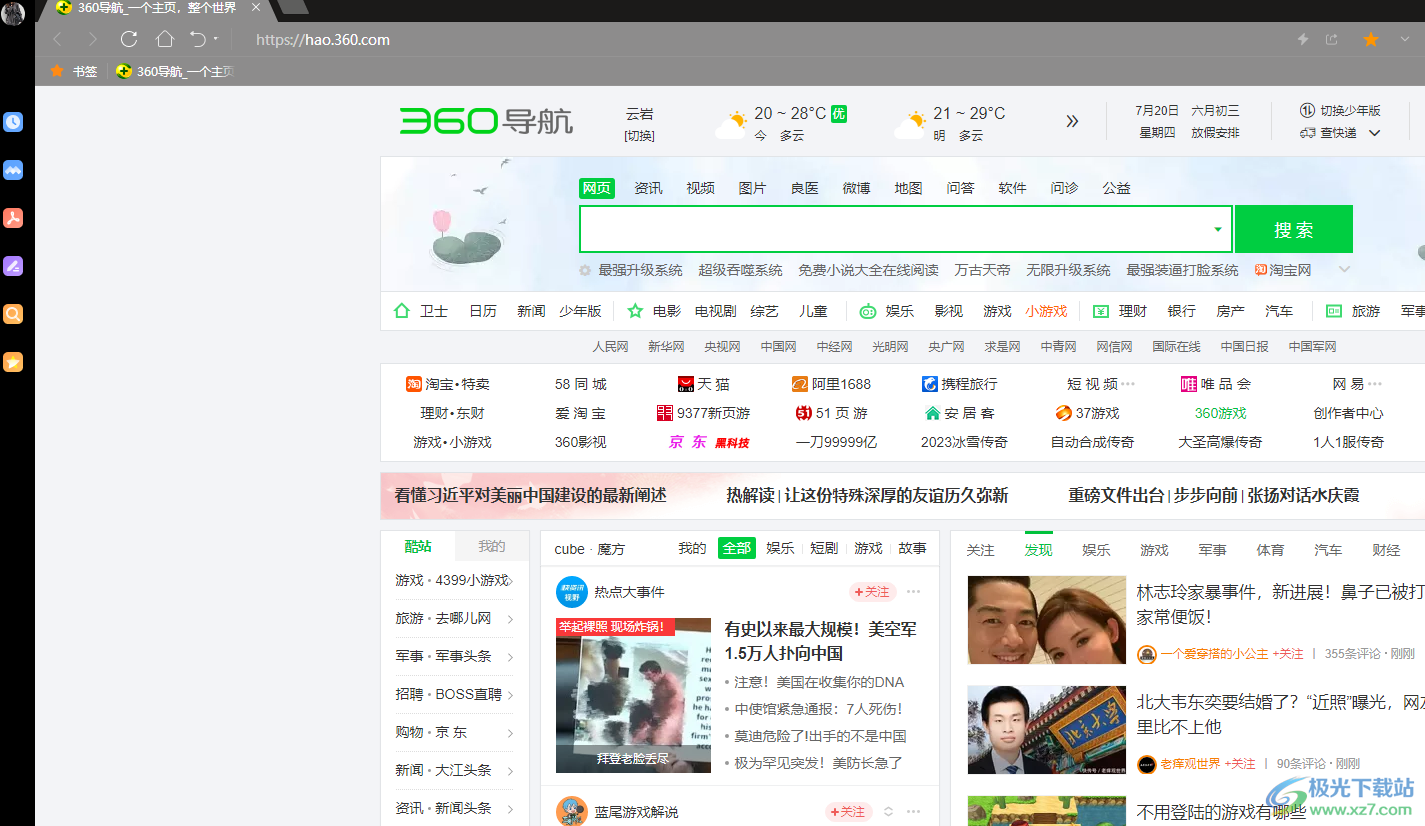
Task: Open the browser home icon
Action: [x=165, y=39]
